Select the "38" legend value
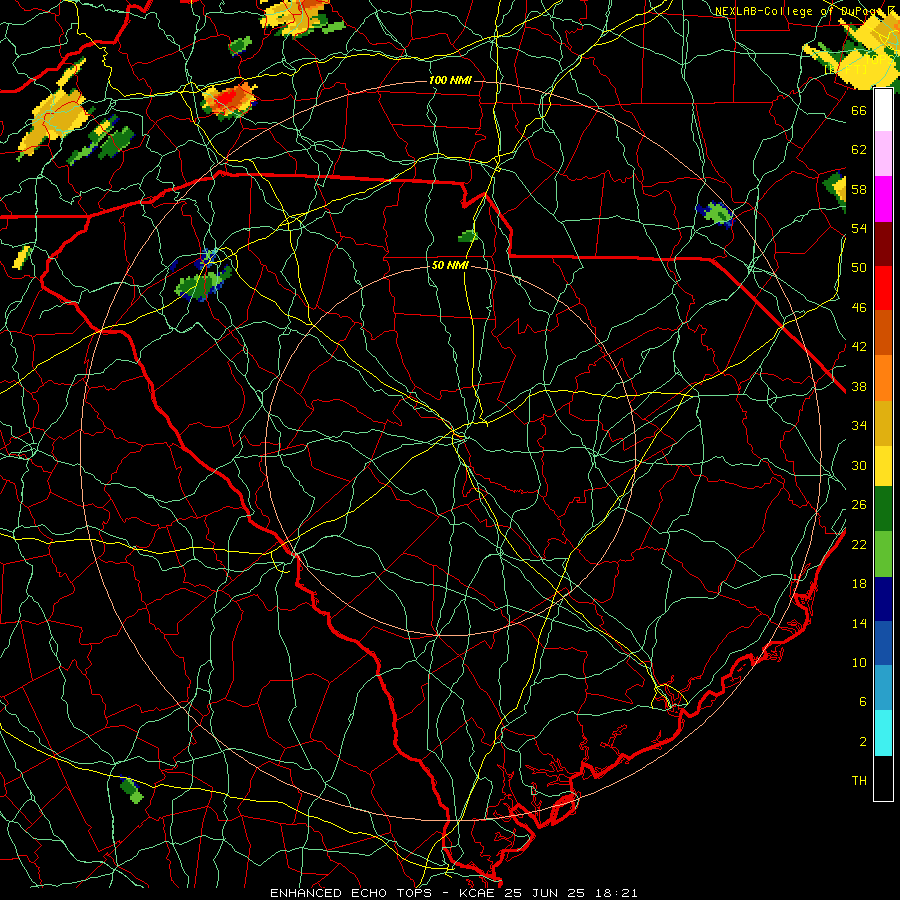 [x=859, y=386]
